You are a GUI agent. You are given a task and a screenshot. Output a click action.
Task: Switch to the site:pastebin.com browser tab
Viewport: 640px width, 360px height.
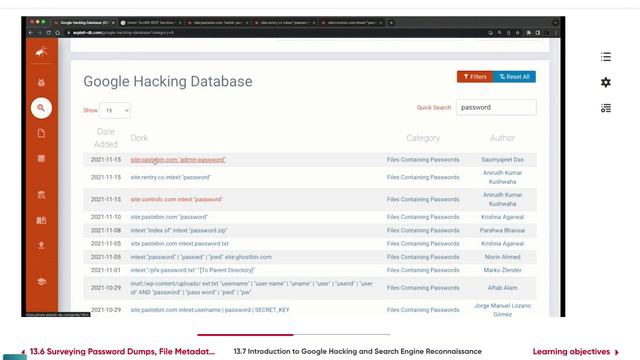[x=218, y=23]
